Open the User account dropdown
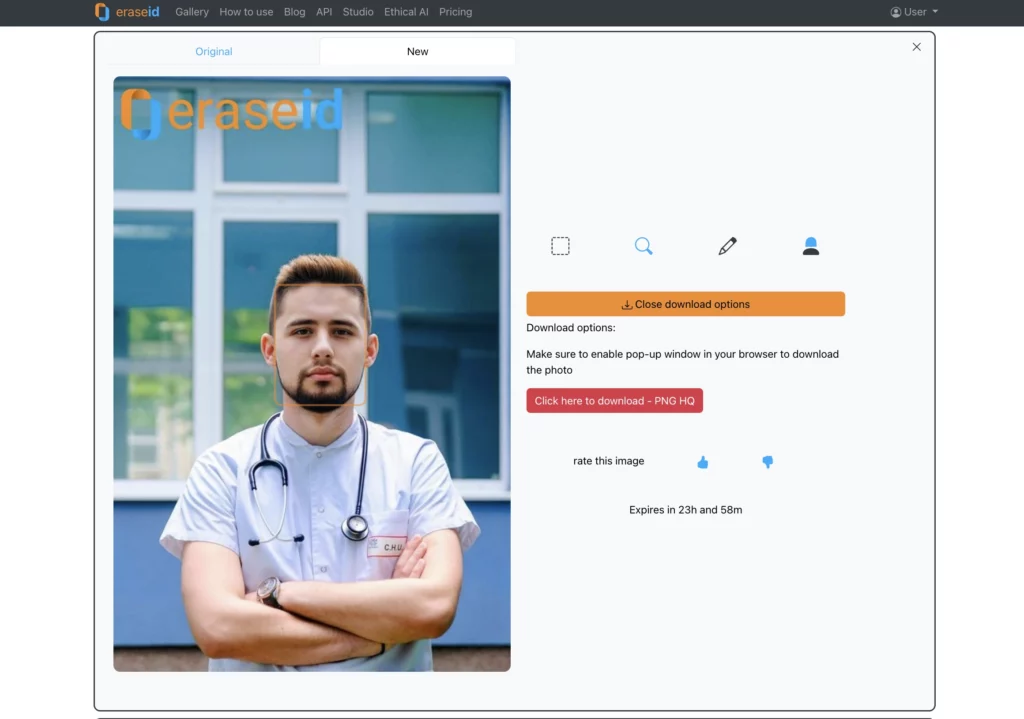This screenshot has width=1024, height=719. pyautogui.click(x=913, y=11)
